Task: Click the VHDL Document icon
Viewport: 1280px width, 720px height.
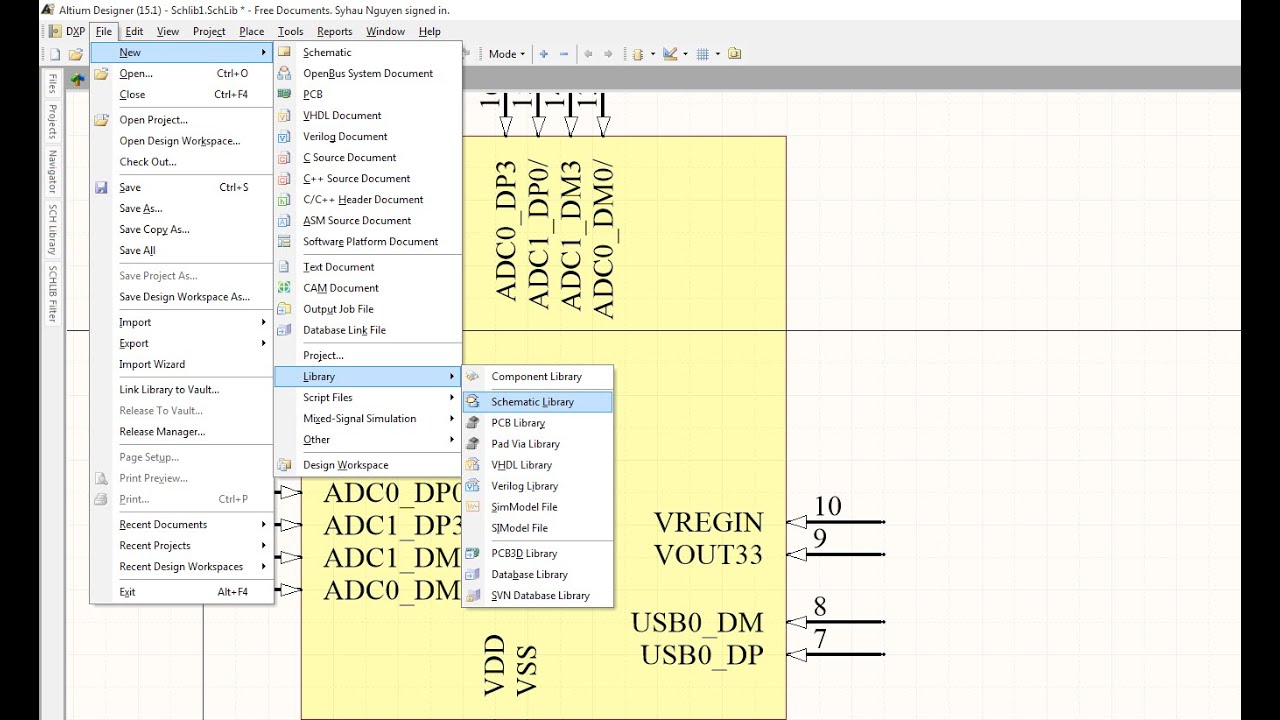Action: pos(284,115)
